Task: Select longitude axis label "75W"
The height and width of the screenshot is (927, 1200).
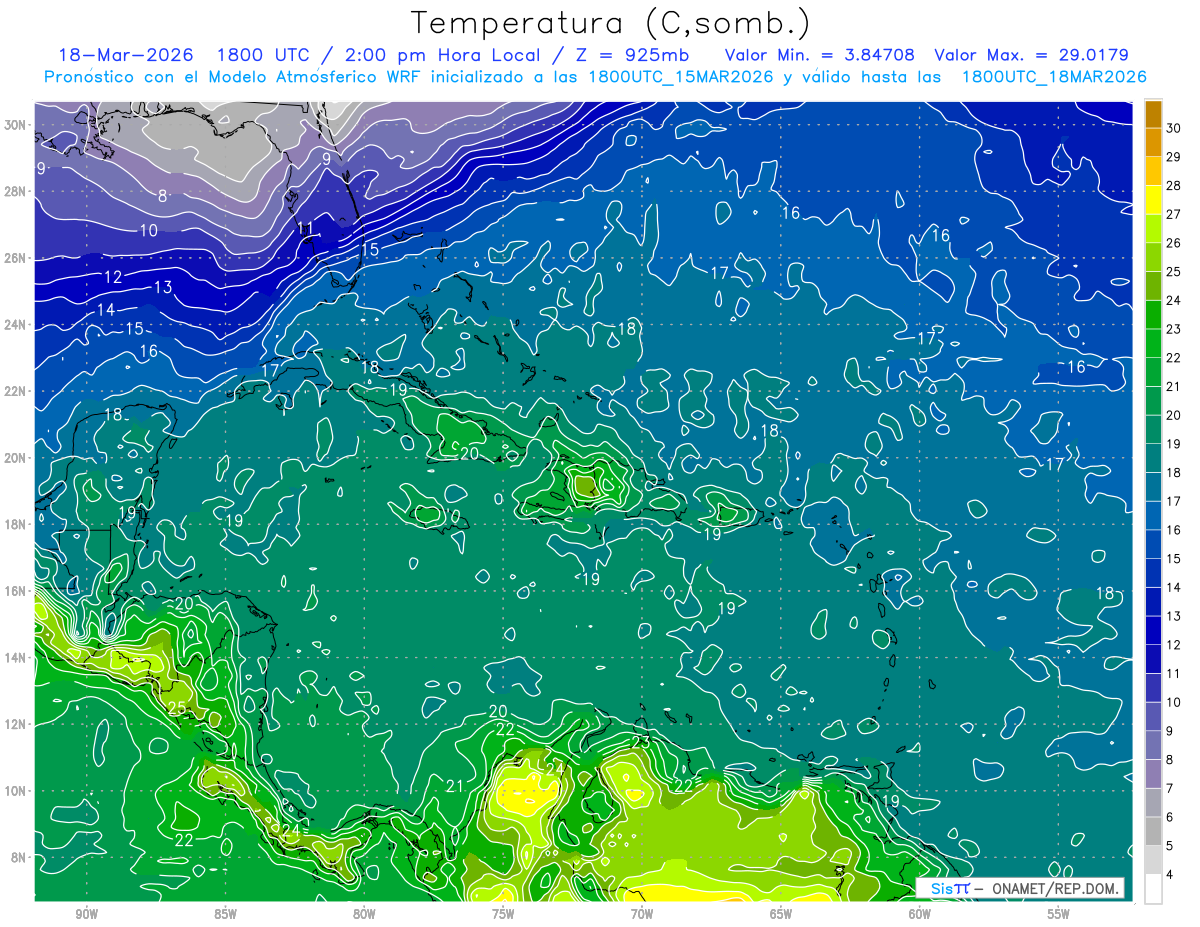Action: click(503, 914)
